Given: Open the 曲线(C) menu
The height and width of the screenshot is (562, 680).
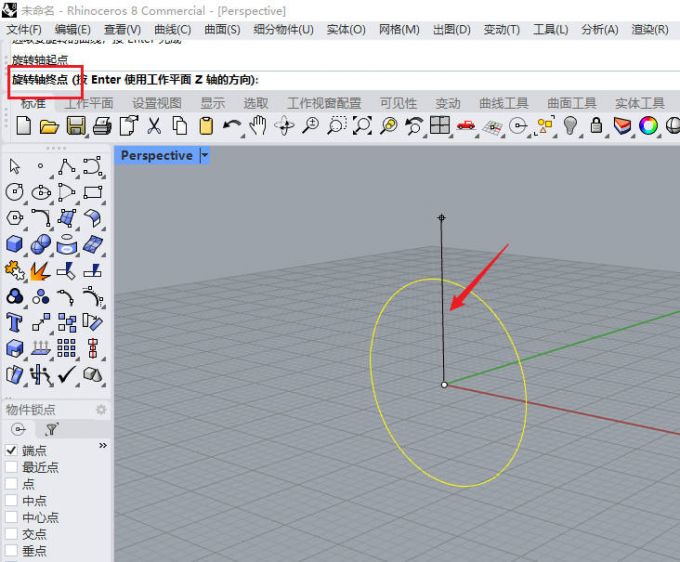Looking at the screenshot, I should click(173, 30).
